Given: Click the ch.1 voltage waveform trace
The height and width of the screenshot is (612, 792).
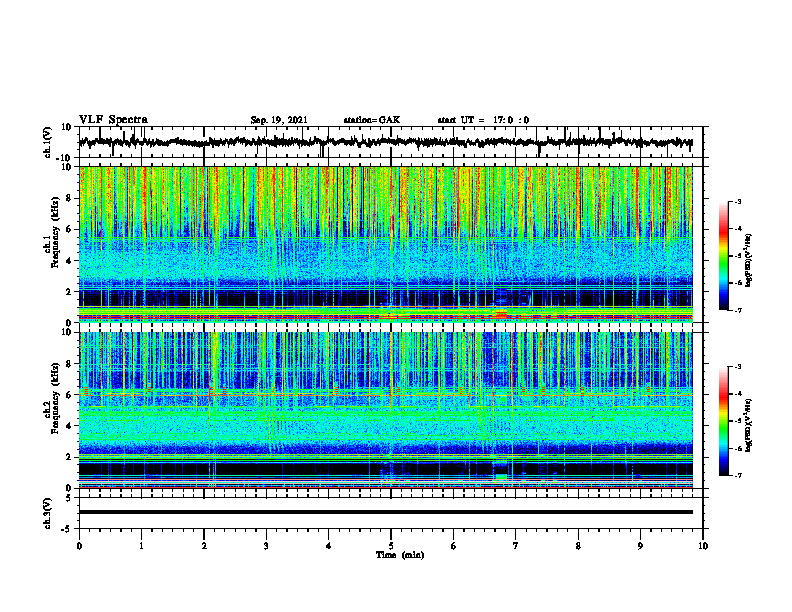Looking at the screenshot, I should (x=385, y=142).
